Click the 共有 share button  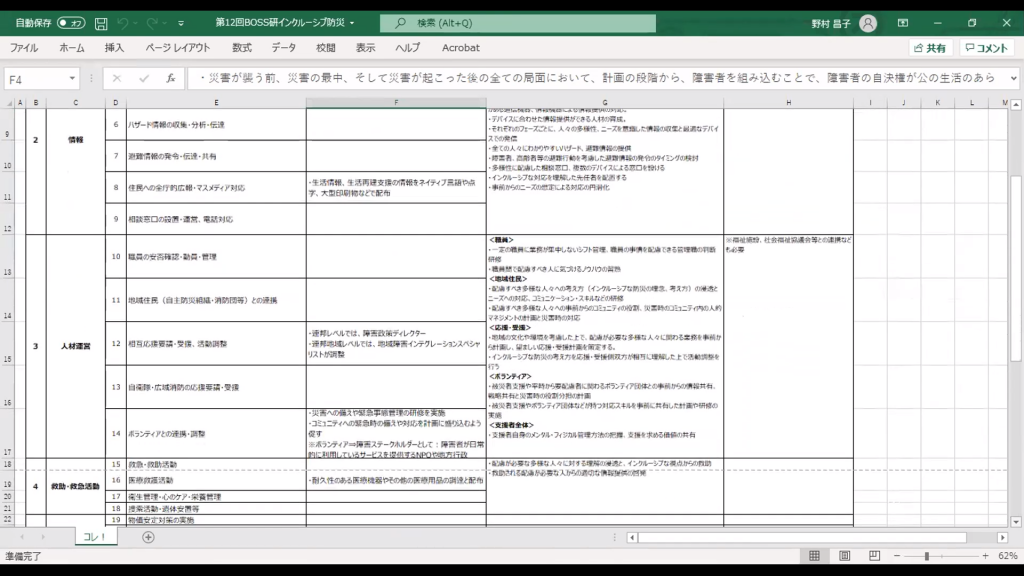(x=930, y=47)
